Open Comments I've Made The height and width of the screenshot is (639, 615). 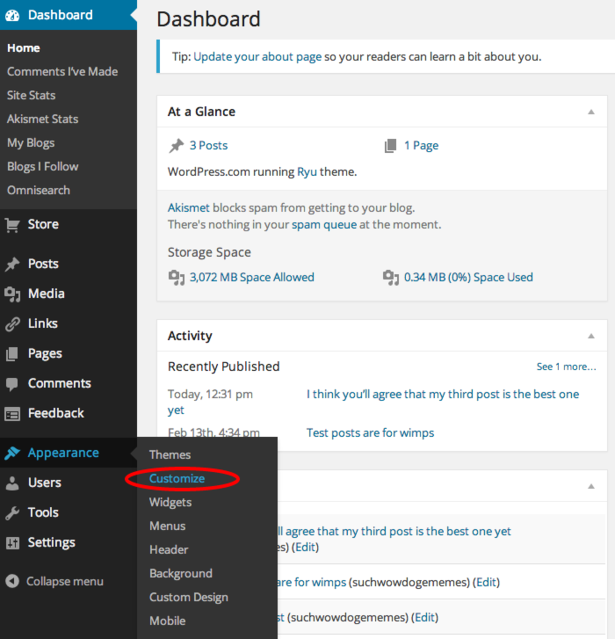(x=62, y=72)
